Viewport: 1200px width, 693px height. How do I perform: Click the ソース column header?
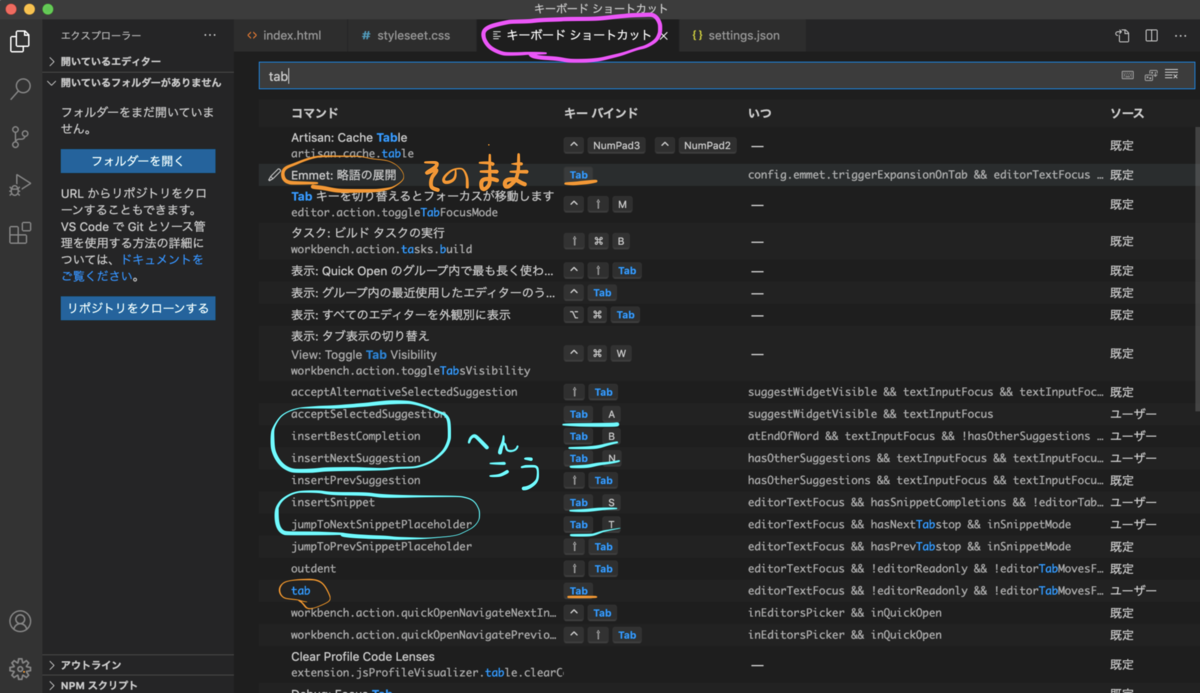coord(1127,113)
